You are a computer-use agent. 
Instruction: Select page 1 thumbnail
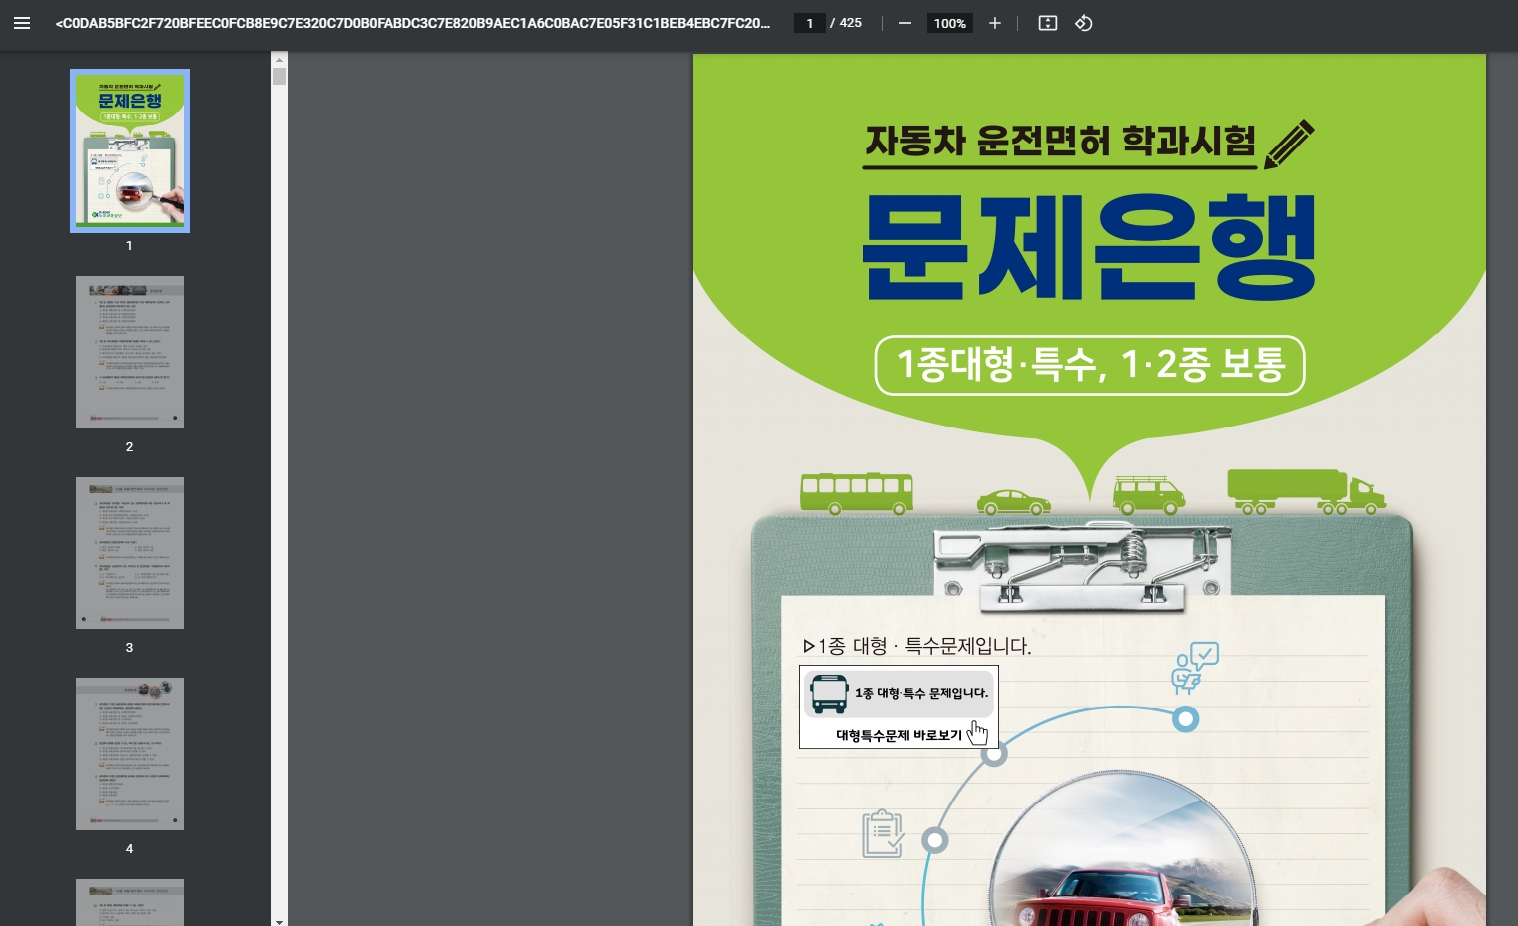point(130,151)
